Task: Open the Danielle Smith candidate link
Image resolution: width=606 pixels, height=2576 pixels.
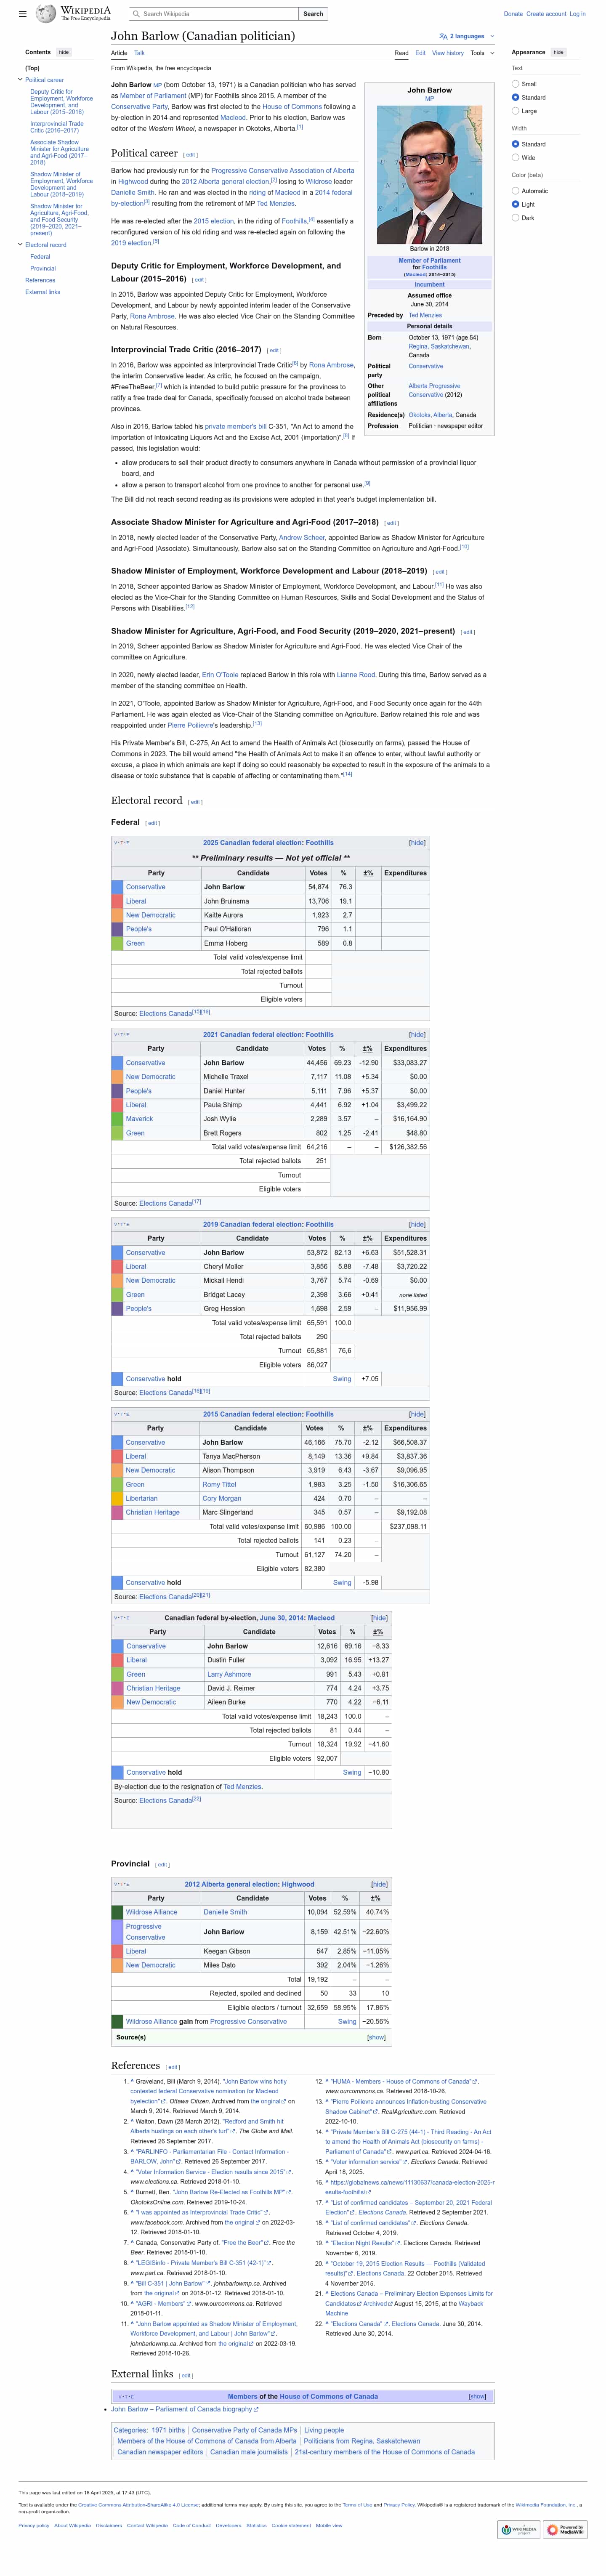Action: 225,1912
